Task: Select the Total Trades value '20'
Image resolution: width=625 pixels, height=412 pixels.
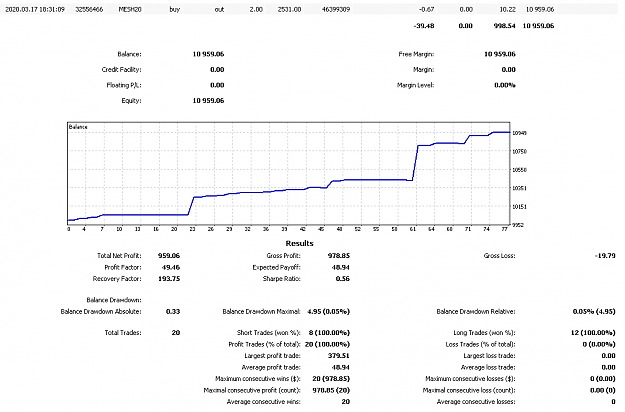Action: 176,333
